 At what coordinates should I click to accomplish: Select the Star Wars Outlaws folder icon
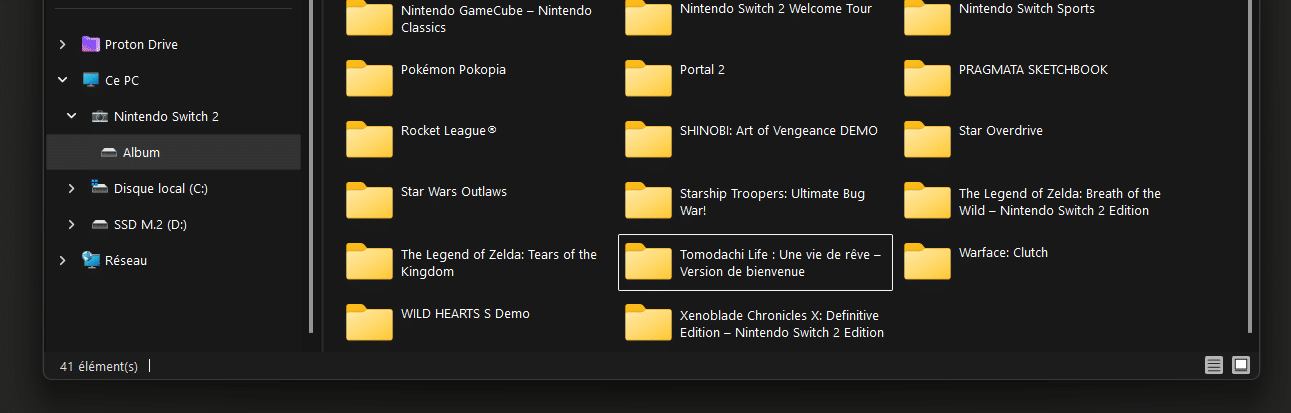369,200
